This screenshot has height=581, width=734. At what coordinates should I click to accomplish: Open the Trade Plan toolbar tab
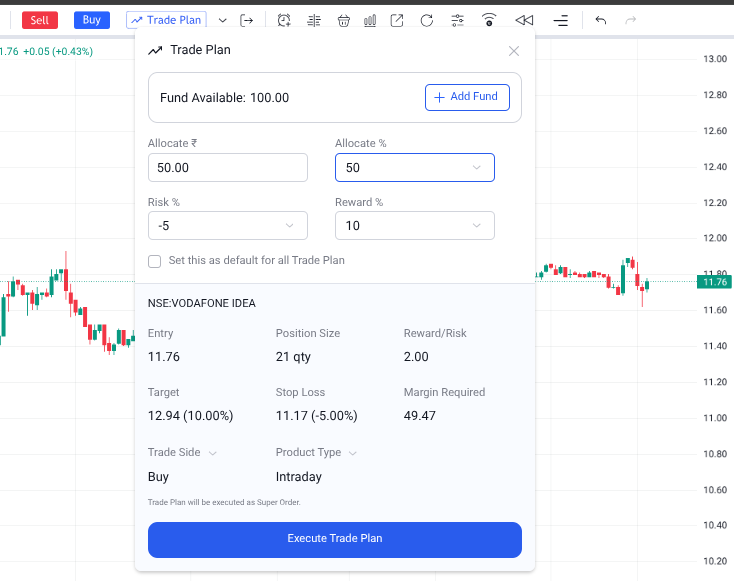tap(166, 20)
